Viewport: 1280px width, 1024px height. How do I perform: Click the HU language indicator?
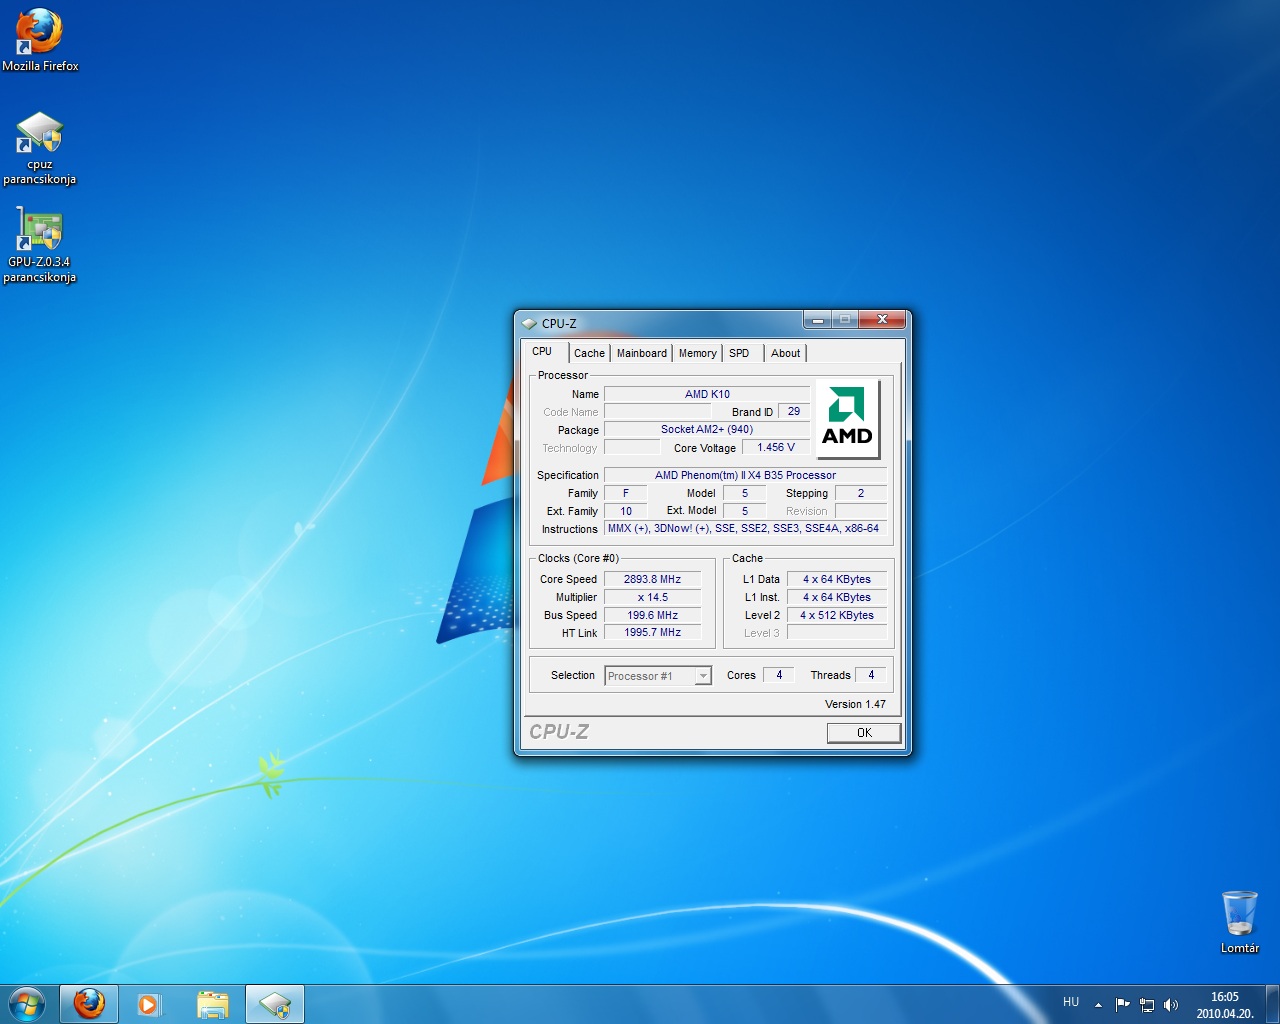coord(1071,1002)
